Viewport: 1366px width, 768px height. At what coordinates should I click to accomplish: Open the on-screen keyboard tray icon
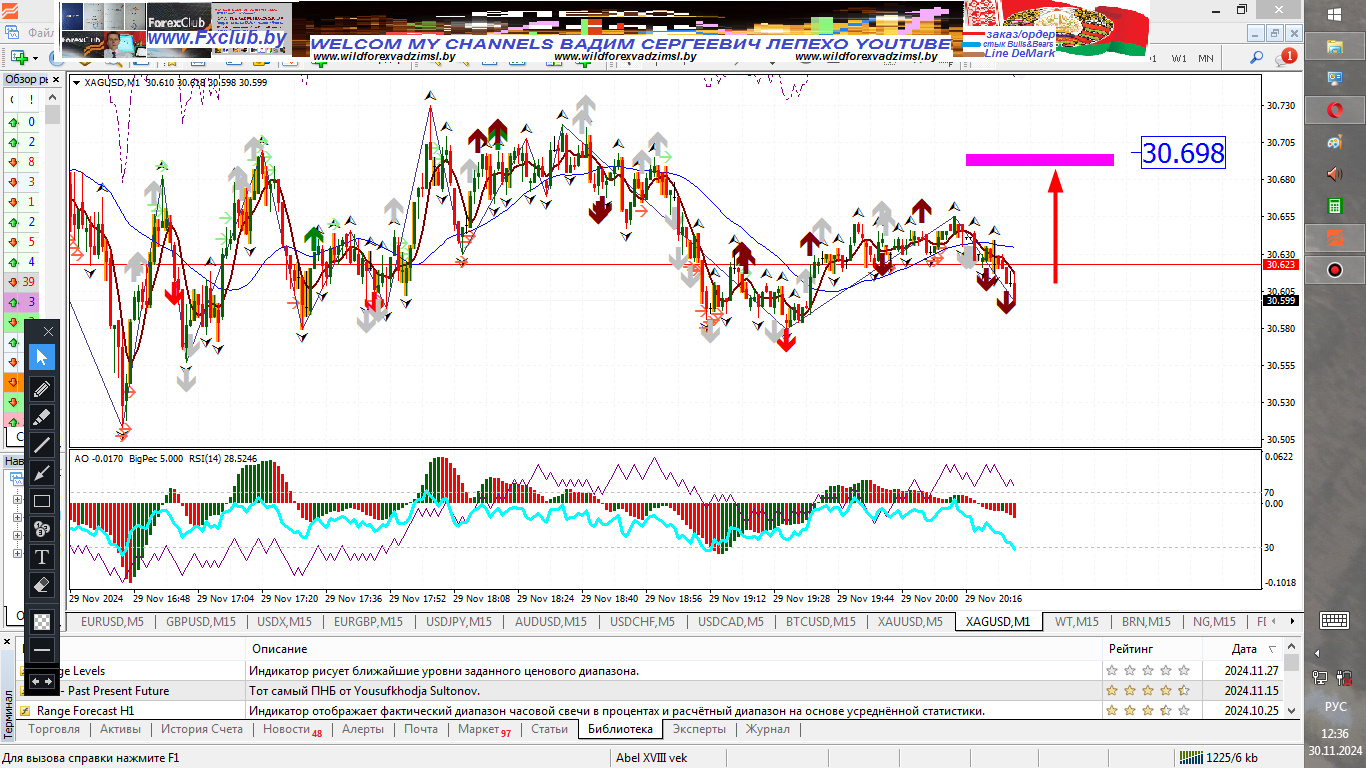point(1335,620)
